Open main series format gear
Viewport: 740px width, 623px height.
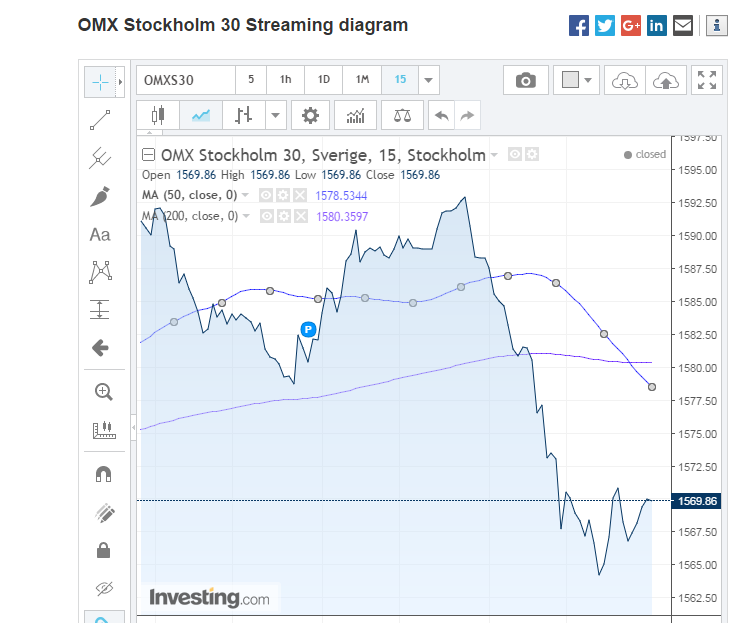click(x=532, y=154)
